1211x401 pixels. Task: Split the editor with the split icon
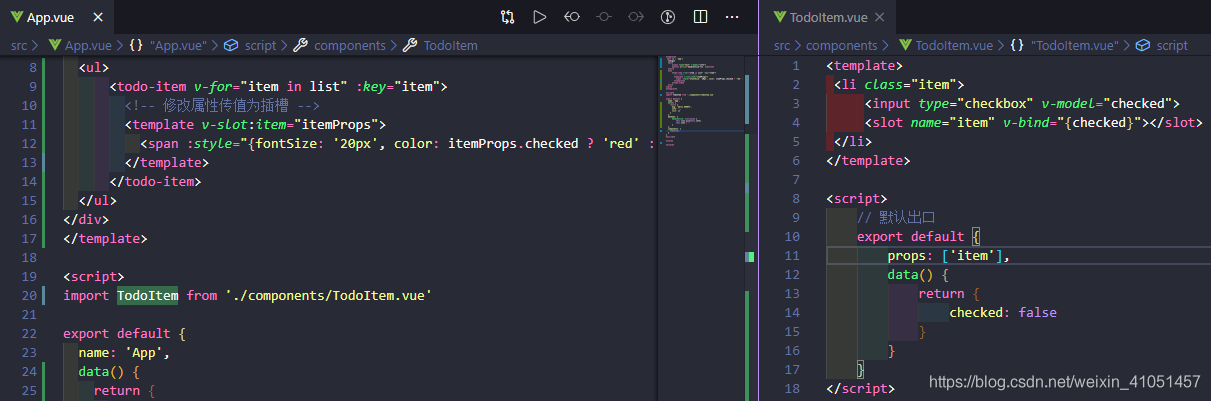(700, 17)
